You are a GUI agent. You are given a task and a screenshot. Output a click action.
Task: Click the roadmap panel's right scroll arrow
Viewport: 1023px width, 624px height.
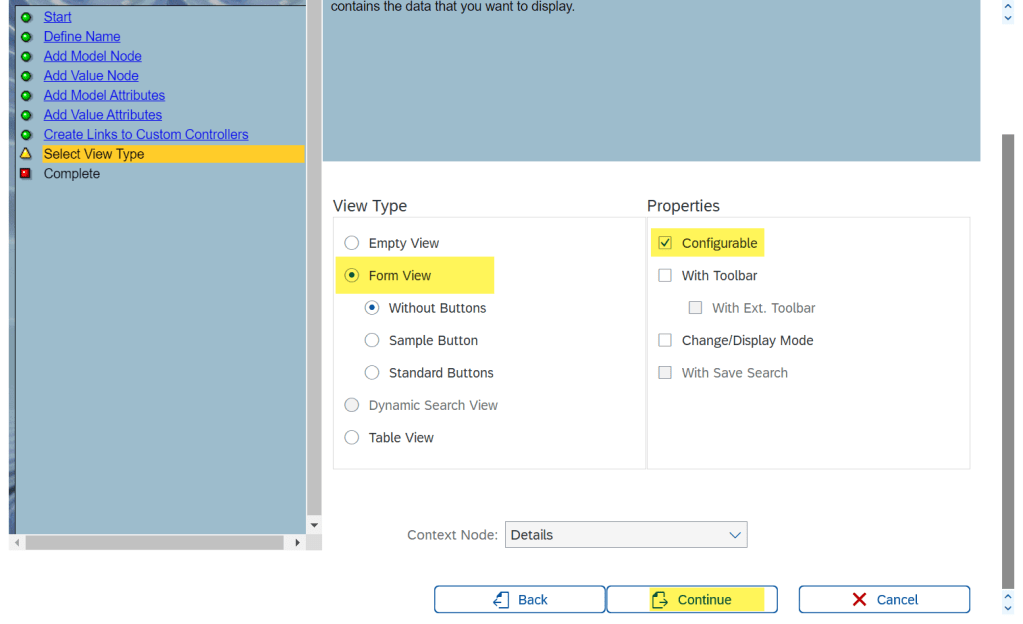point(297,543)
